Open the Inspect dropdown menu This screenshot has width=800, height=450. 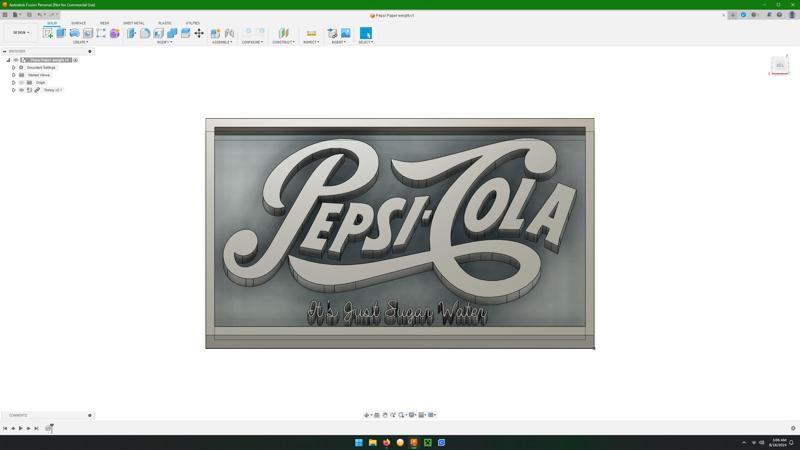click(x=311, y=42)
